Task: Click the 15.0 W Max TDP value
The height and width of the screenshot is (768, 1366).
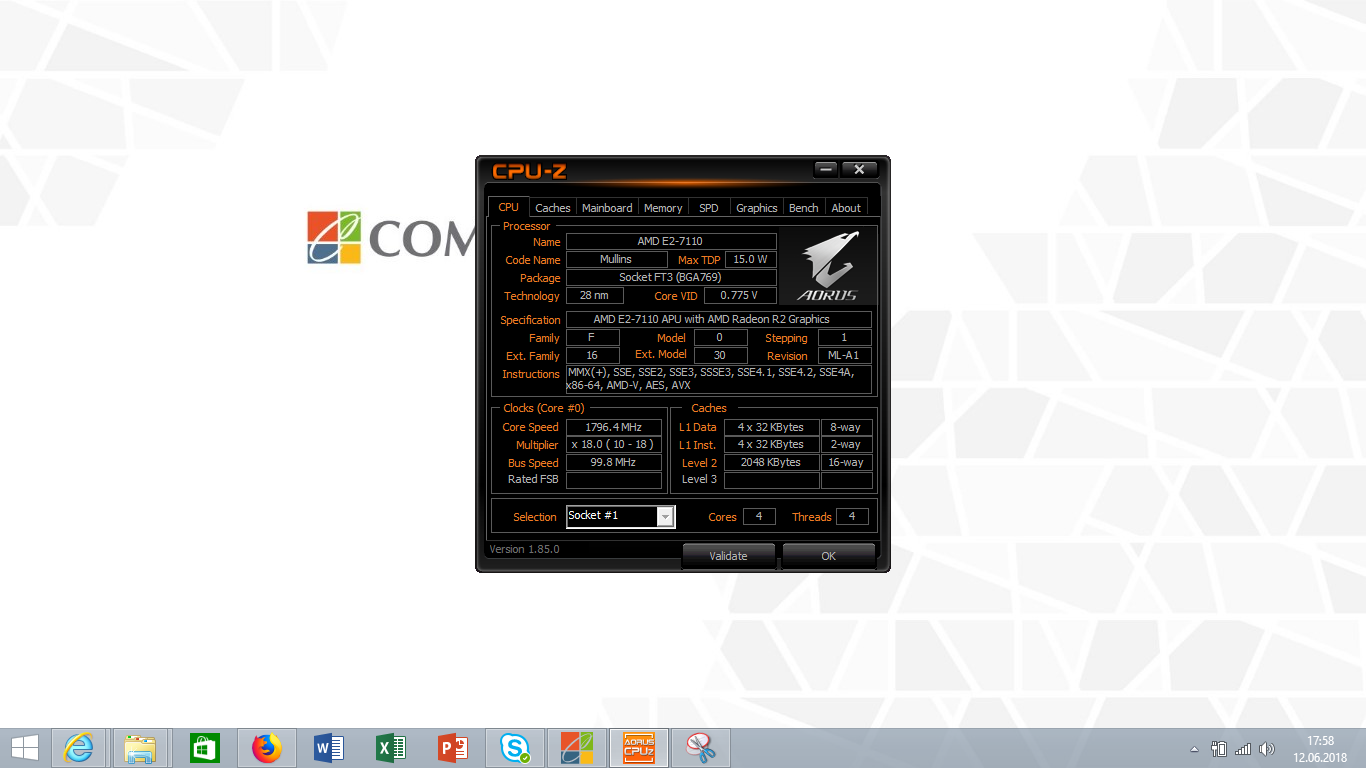Action: (750, 260)
